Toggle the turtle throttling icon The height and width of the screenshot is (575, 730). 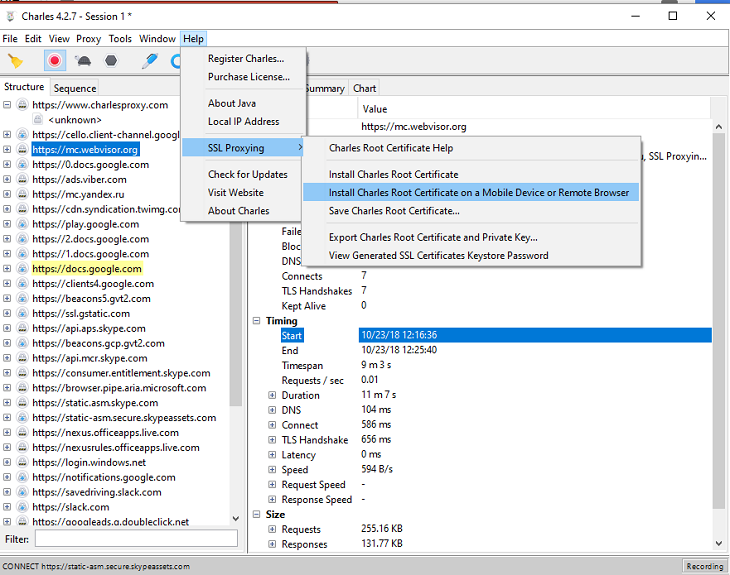[83, 61]
